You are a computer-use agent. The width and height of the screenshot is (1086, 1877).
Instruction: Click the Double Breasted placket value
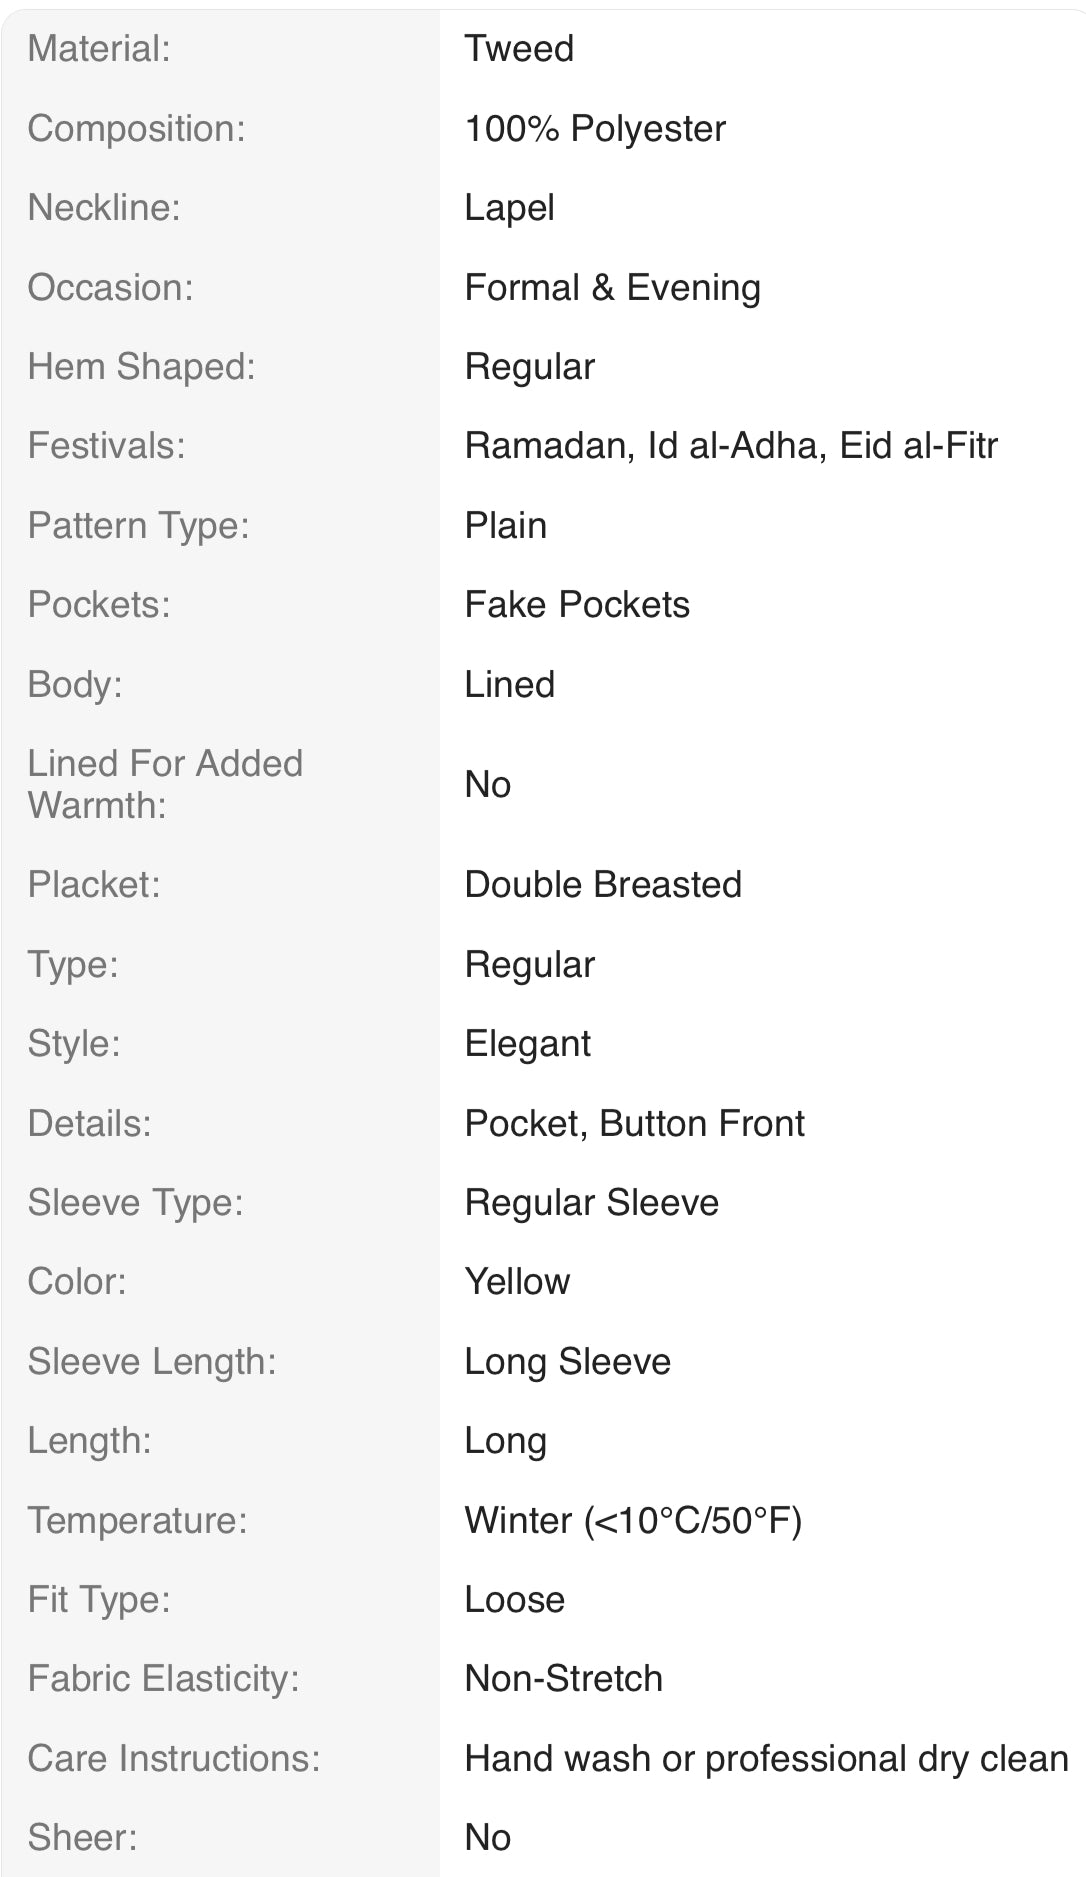(603, 885)
